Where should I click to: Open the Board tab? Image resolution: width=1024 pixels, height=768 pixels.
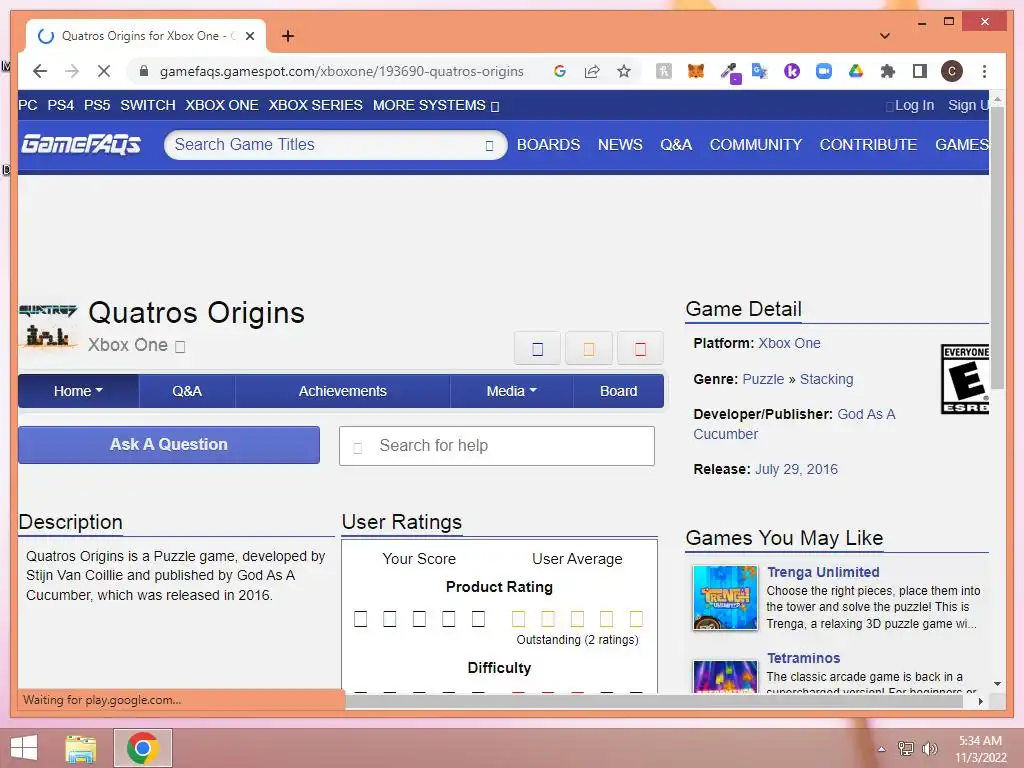(618, 391)
